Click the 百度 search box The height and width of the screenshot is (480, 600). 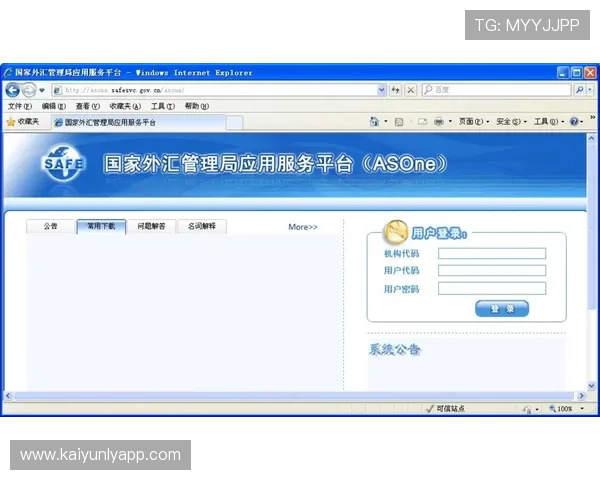[x=496, y=90]
